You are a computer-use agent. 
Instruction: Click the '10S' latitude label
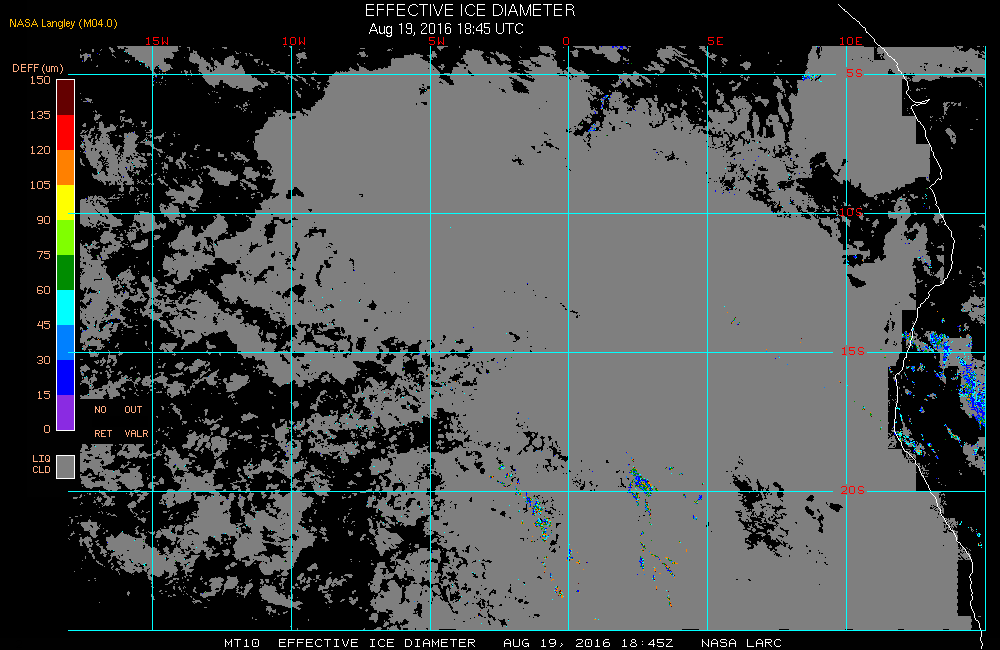click(851, 212)
